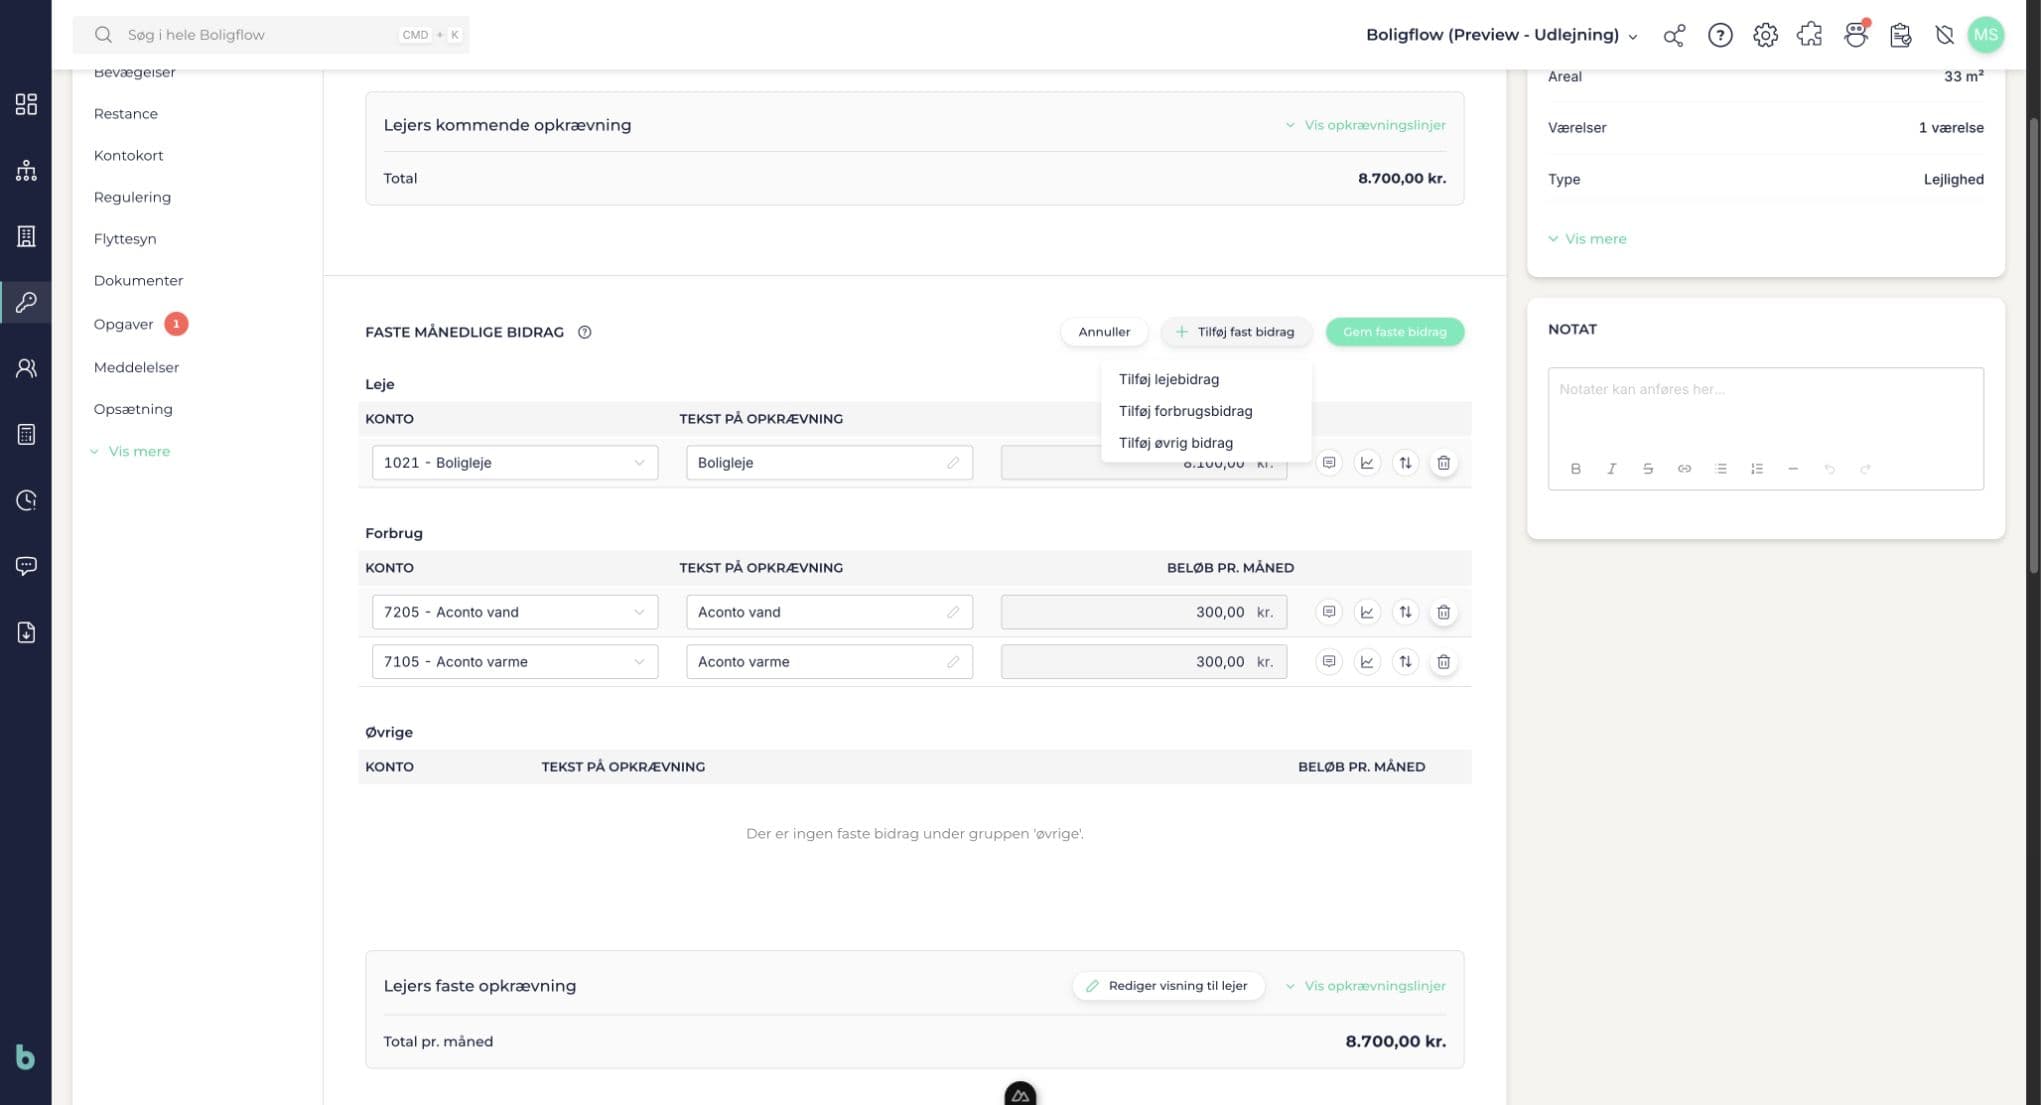Open the 7205 - Aconto vand account dropdown
Viewport: 2041px width, 1105px height.
(x=515, y=612)
